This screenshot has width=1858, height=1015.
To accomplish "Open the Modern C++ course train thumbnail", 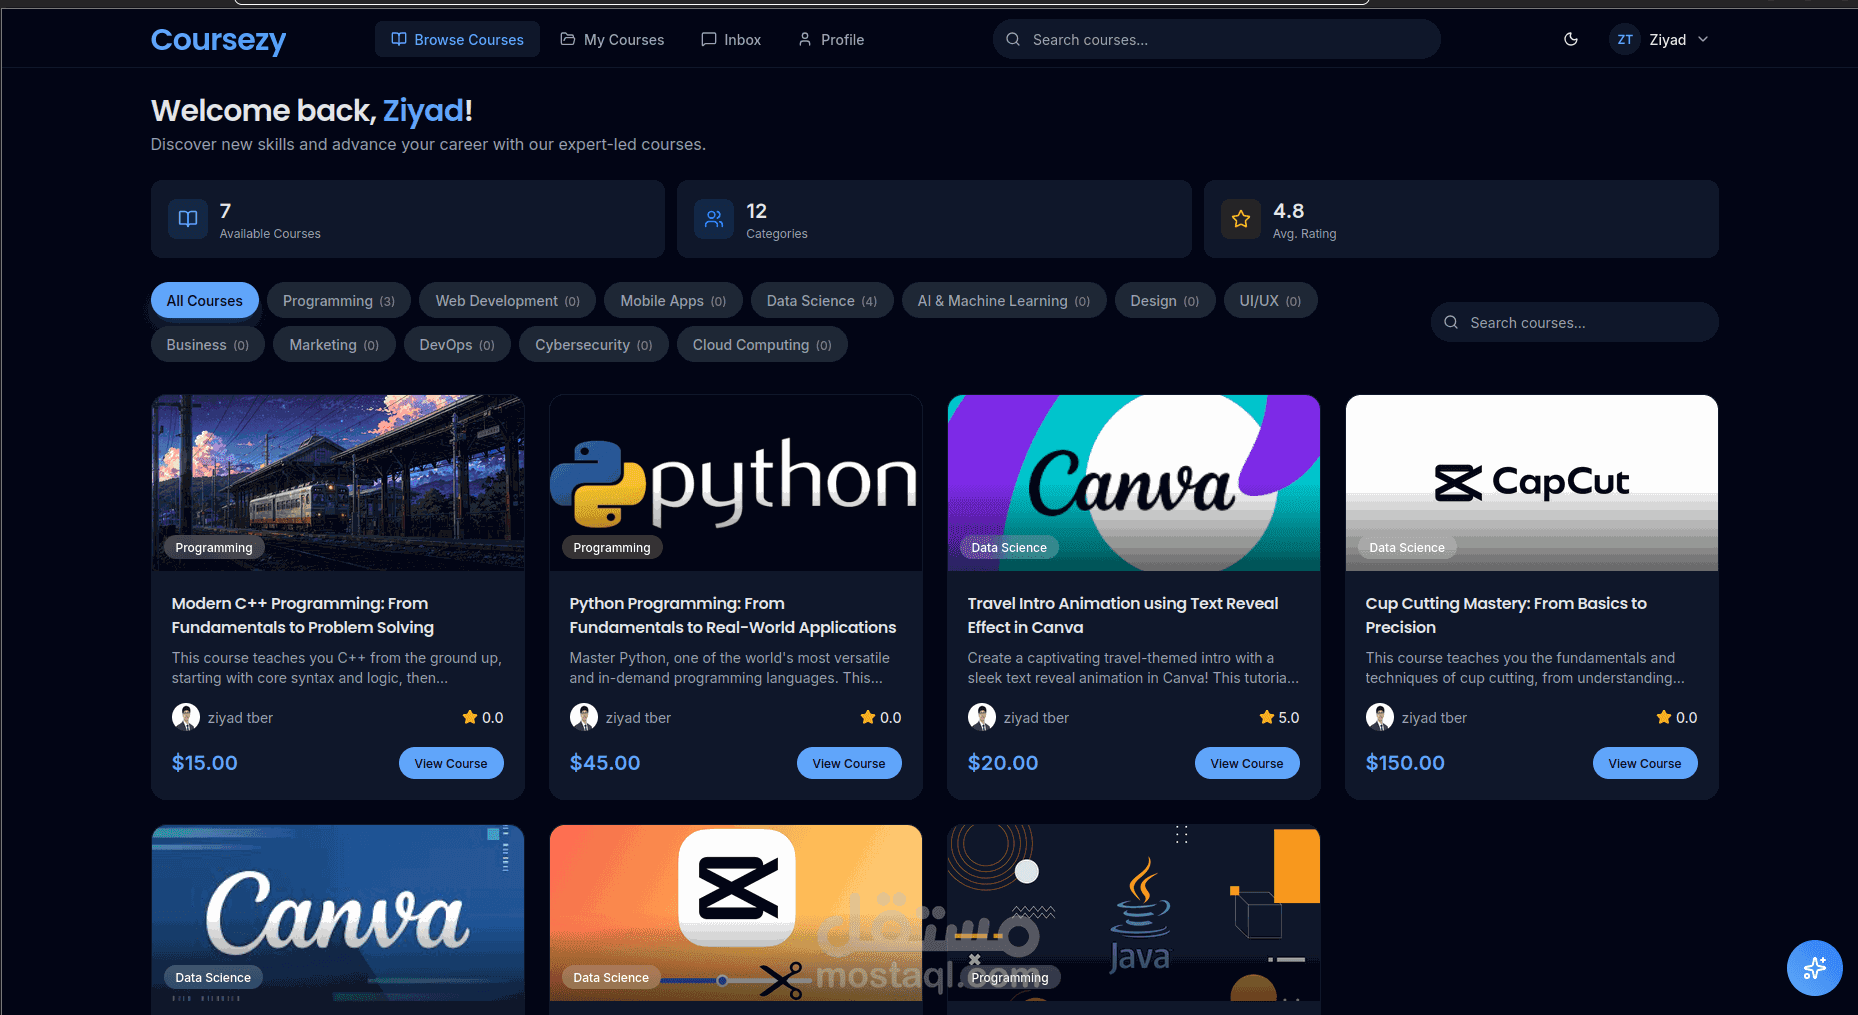I will [x=338, y=482].
